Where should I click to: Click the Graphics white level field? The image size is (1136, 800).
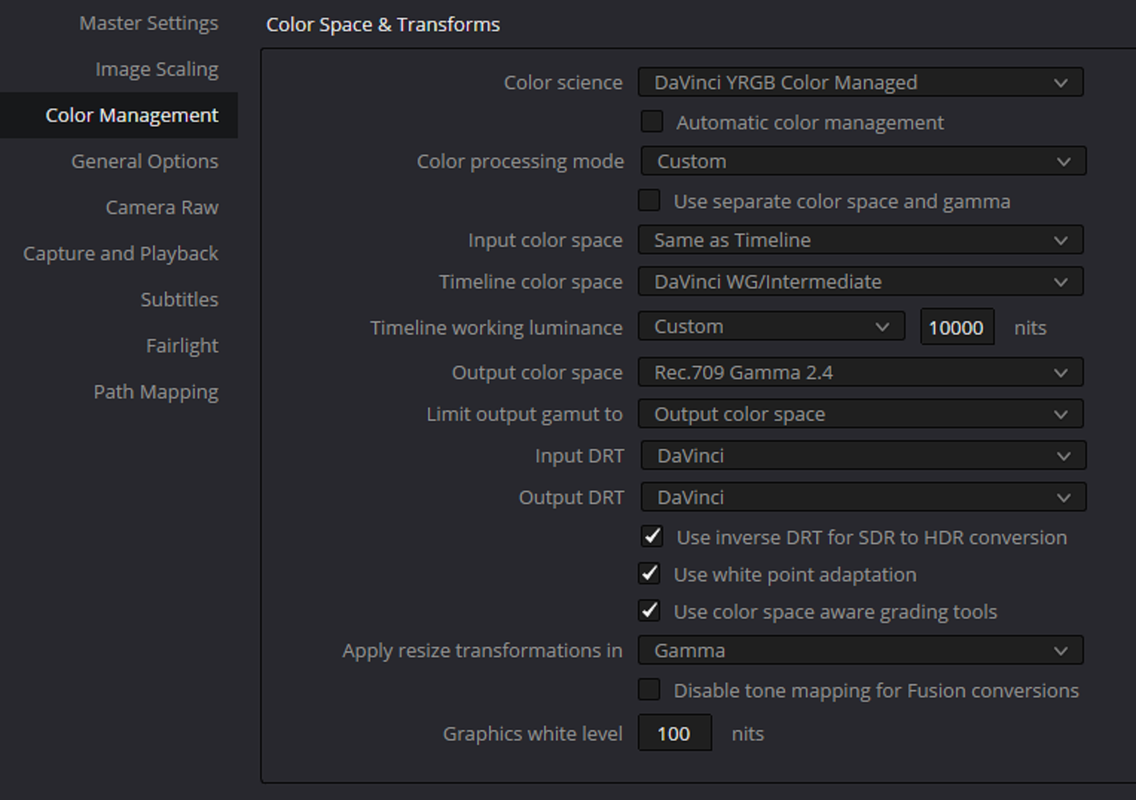coord(674,733)
